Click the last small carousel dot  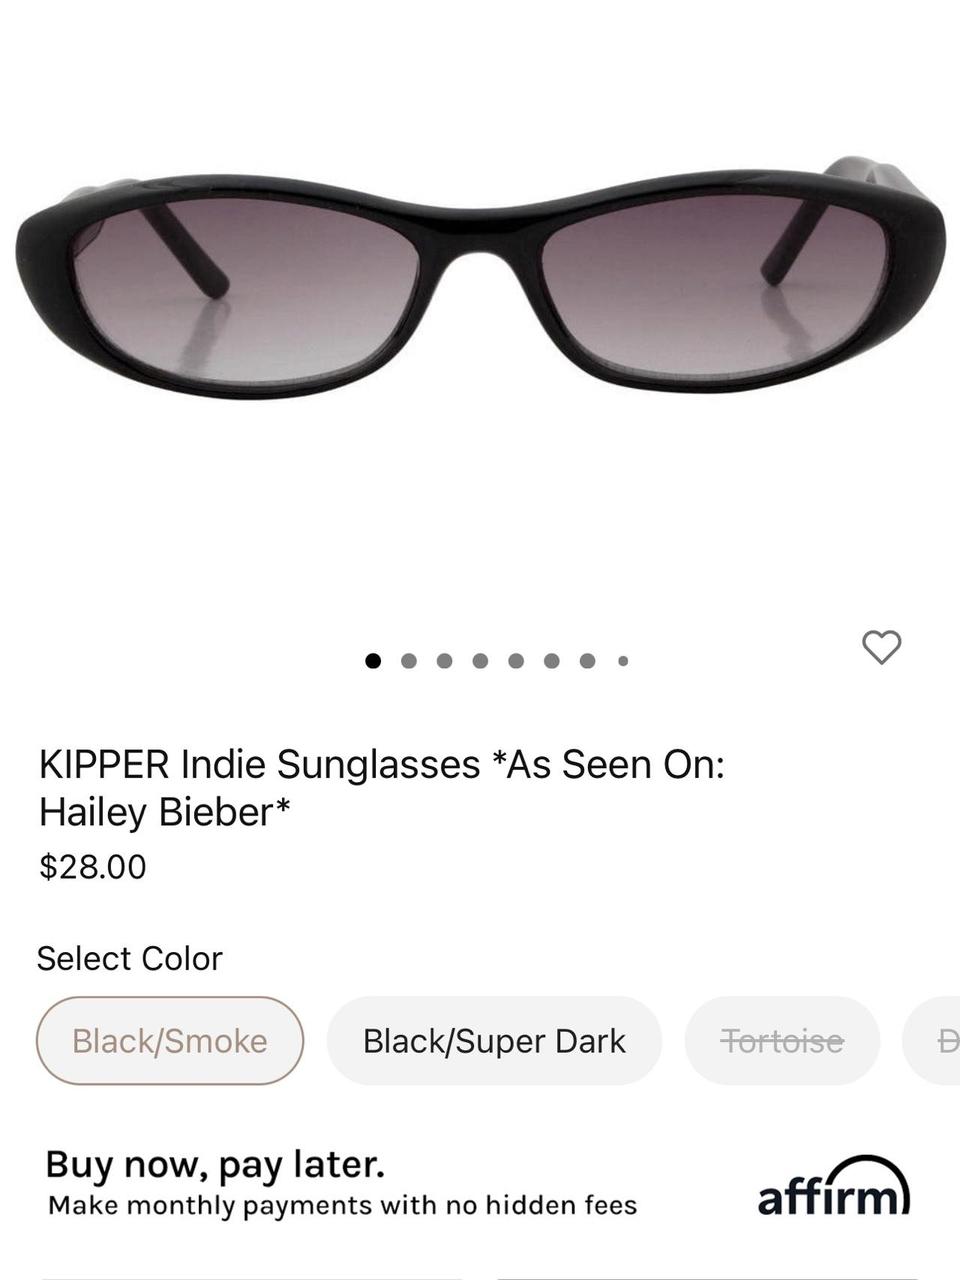(623, 661)
